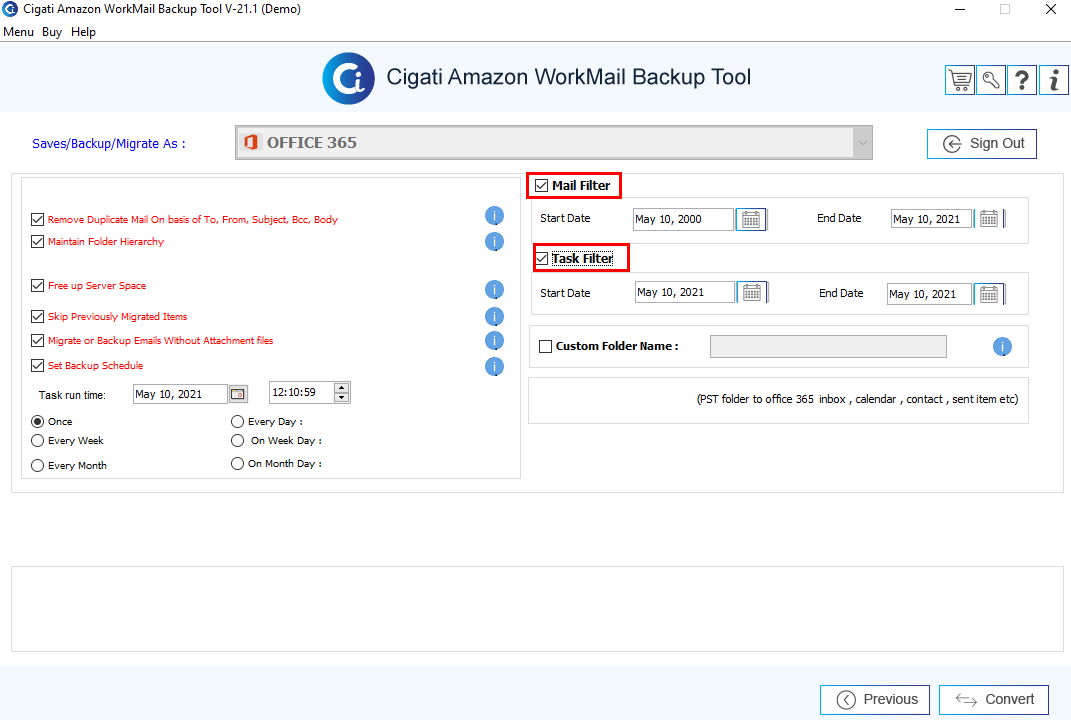The image size is (1071, 720).
Task: Select Every Month radio button
Action: pos(38,465)
